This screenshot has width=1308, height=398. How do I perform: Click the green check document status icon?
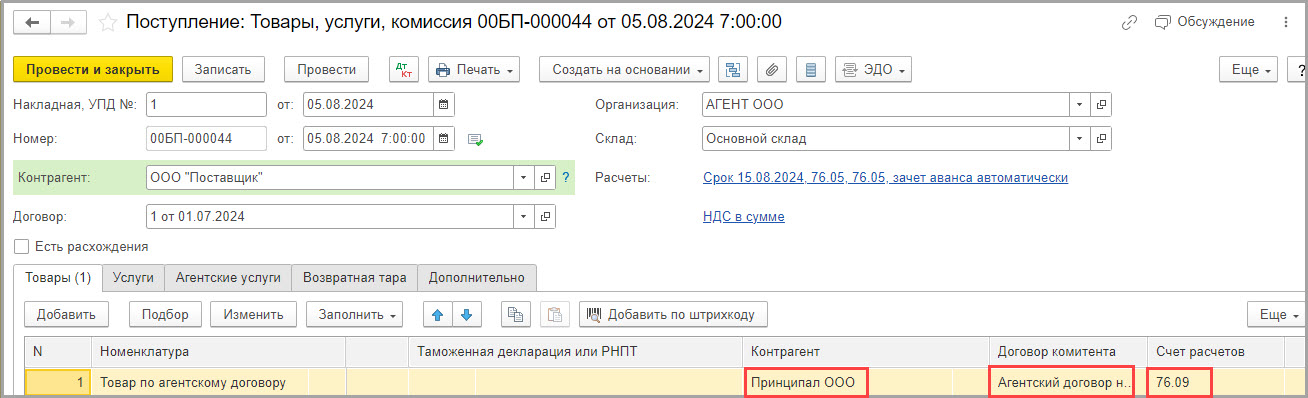click(476, 139)
